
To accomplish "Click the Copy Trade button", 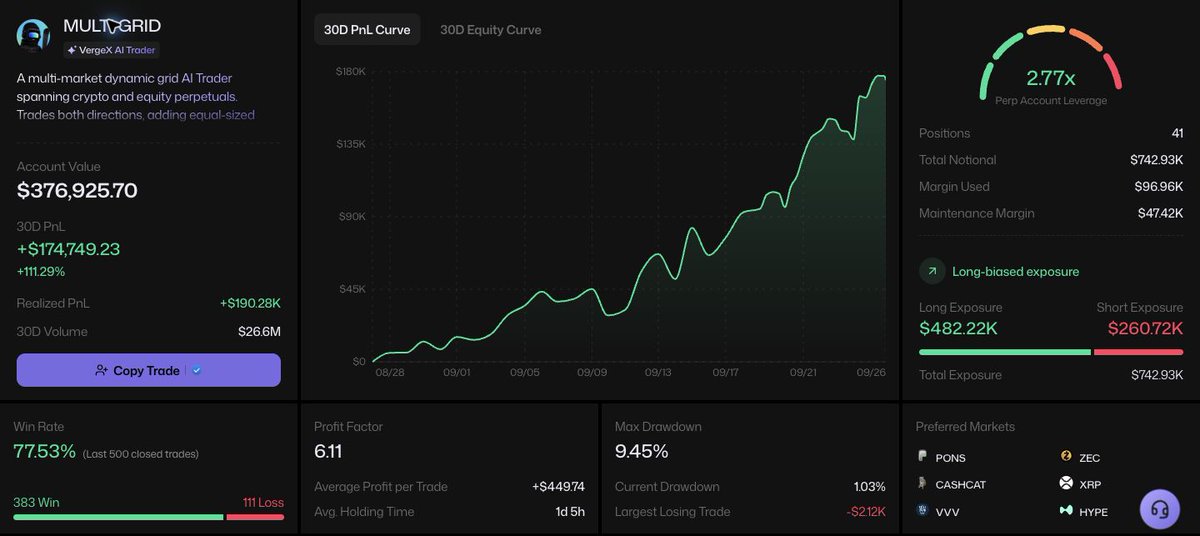I will coord(149,370).
